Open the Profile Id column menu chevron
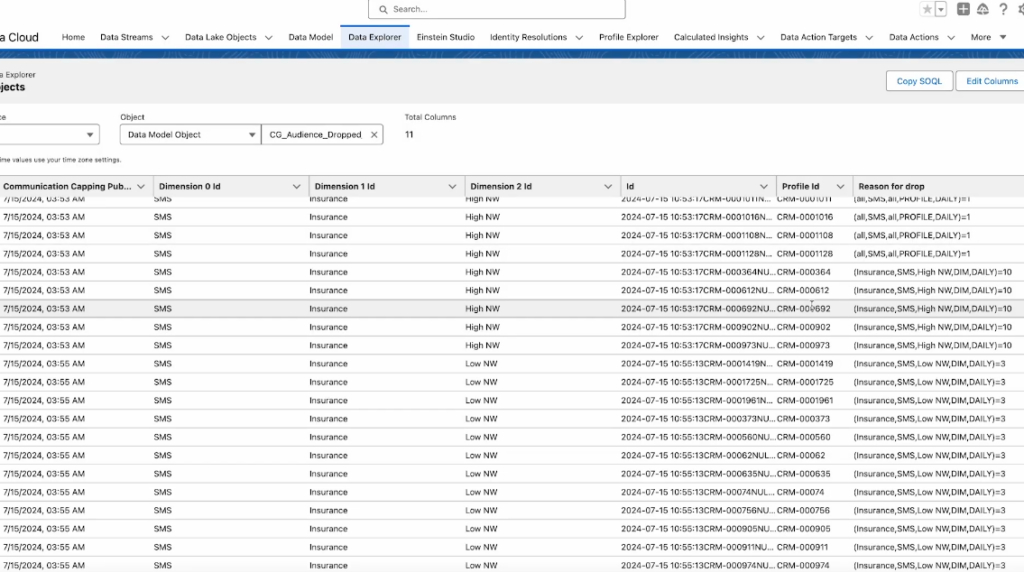 point(840,187)
